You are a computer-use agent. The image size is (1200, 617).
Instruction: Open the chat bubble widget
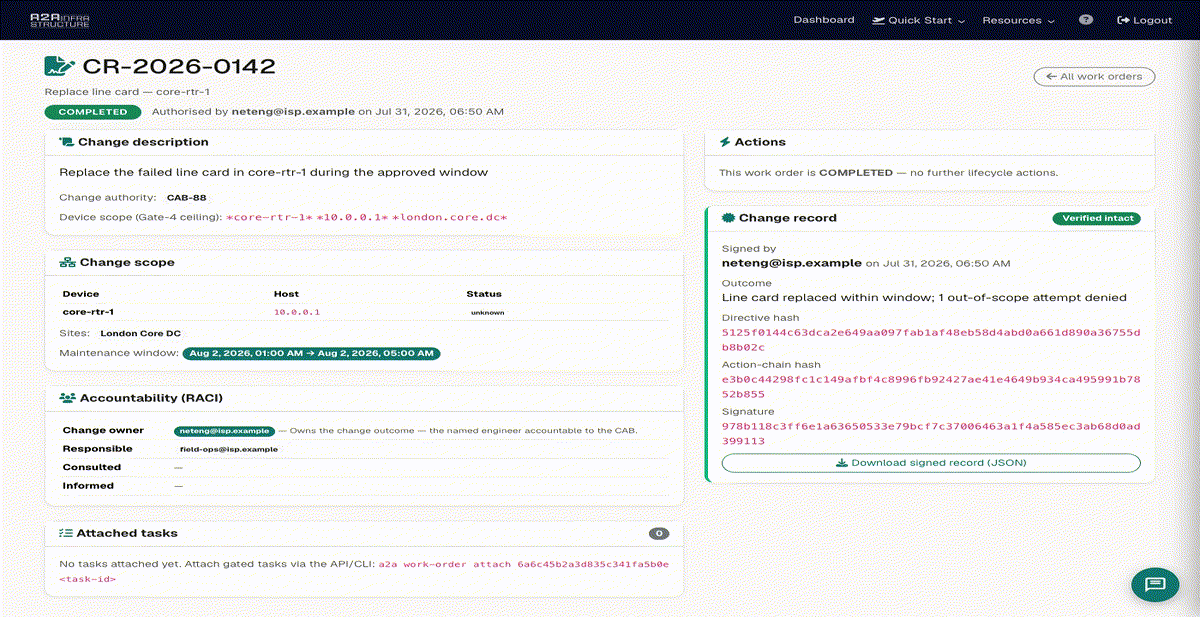1155,584
